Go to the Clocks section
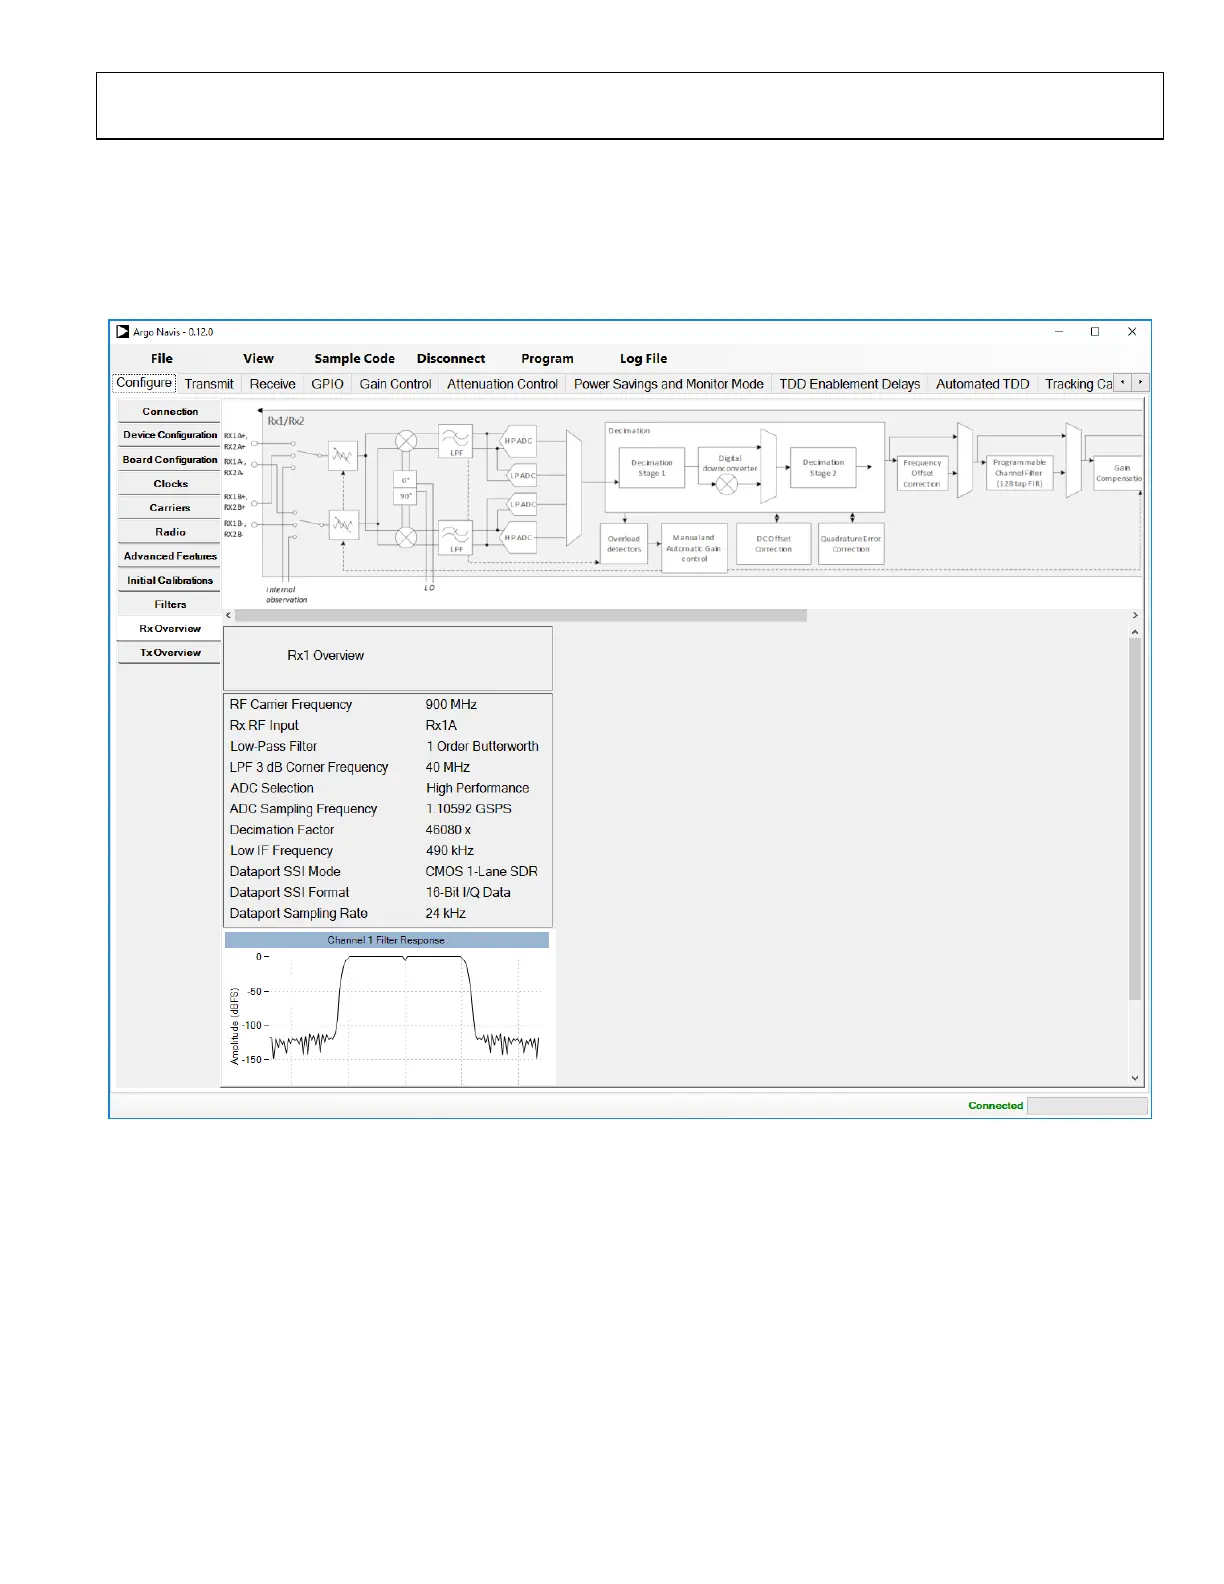Viewport: 1224px width, 1584px height. (x=170, y=484)
